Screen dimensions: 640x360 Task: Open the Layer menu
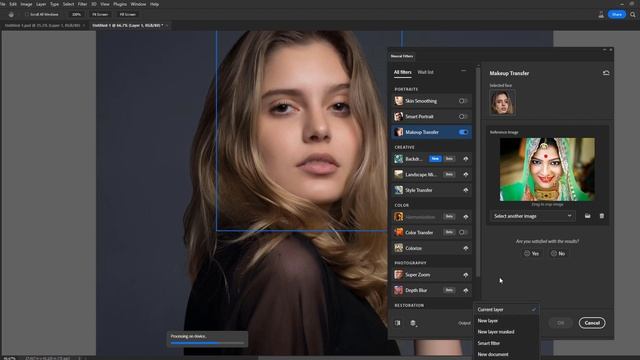click(41, 4)
